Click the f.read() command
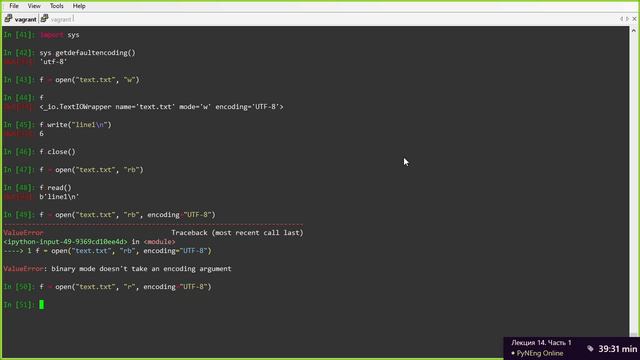 tap(56, 188)
